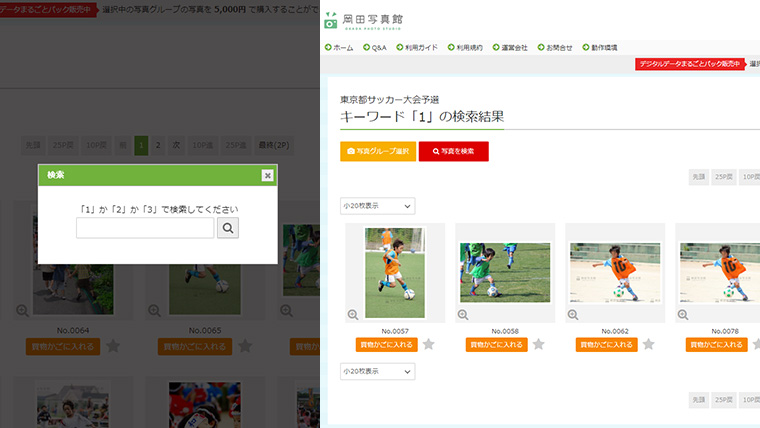Screen dimensions: 760x428
Task: Click the 東京都サッカー大会予選 event title text
Action: click(x=390, y=100)
